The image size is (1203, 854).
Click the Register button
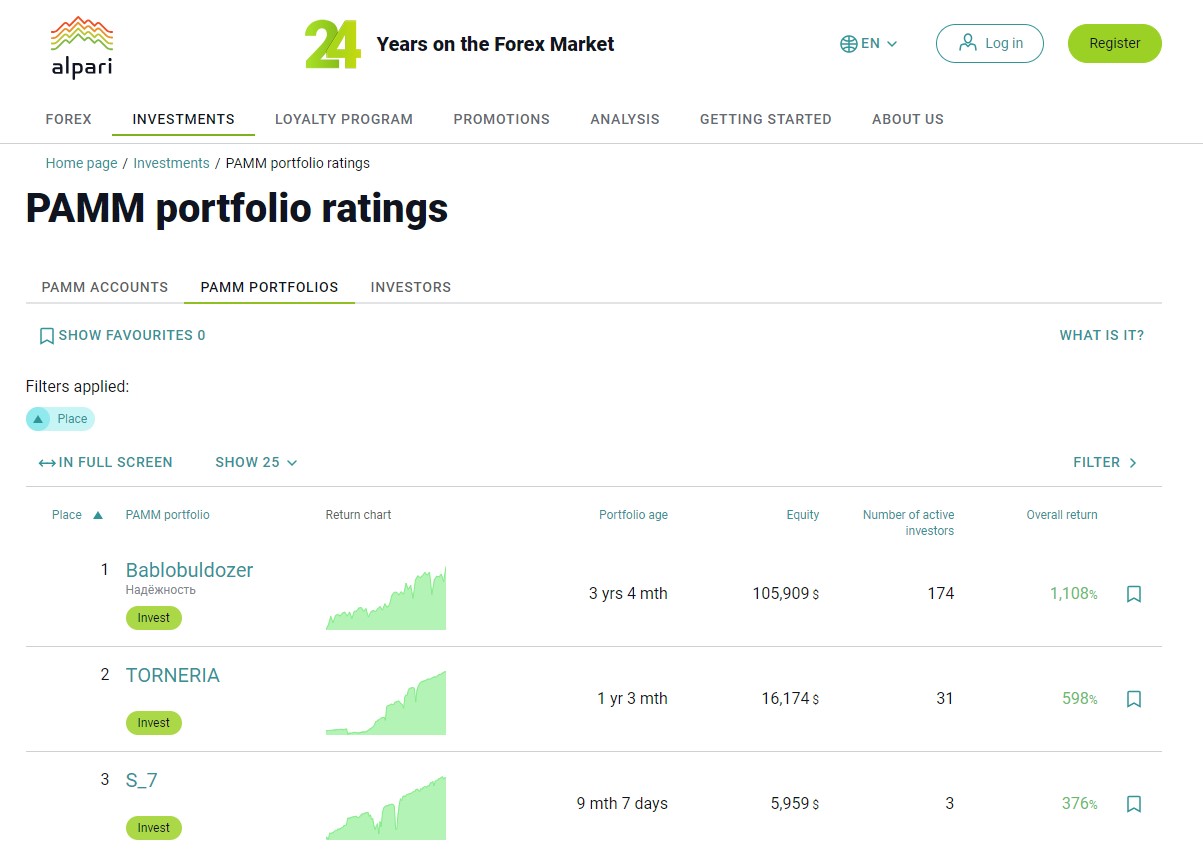1114,43
